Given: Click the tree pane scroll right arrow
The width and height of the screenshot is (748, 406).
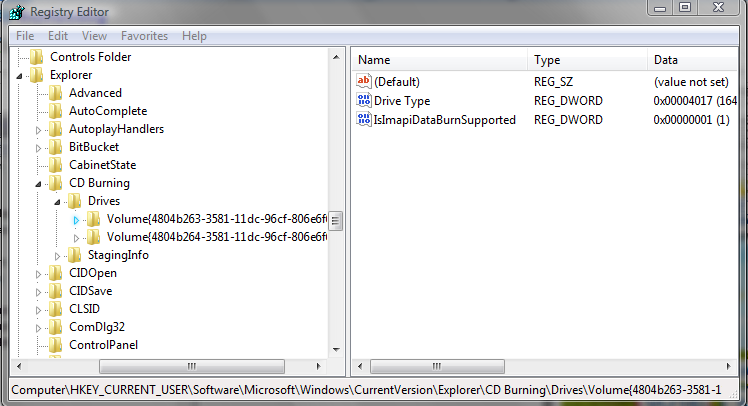Looking at the screenshot, I should point(318,366).
